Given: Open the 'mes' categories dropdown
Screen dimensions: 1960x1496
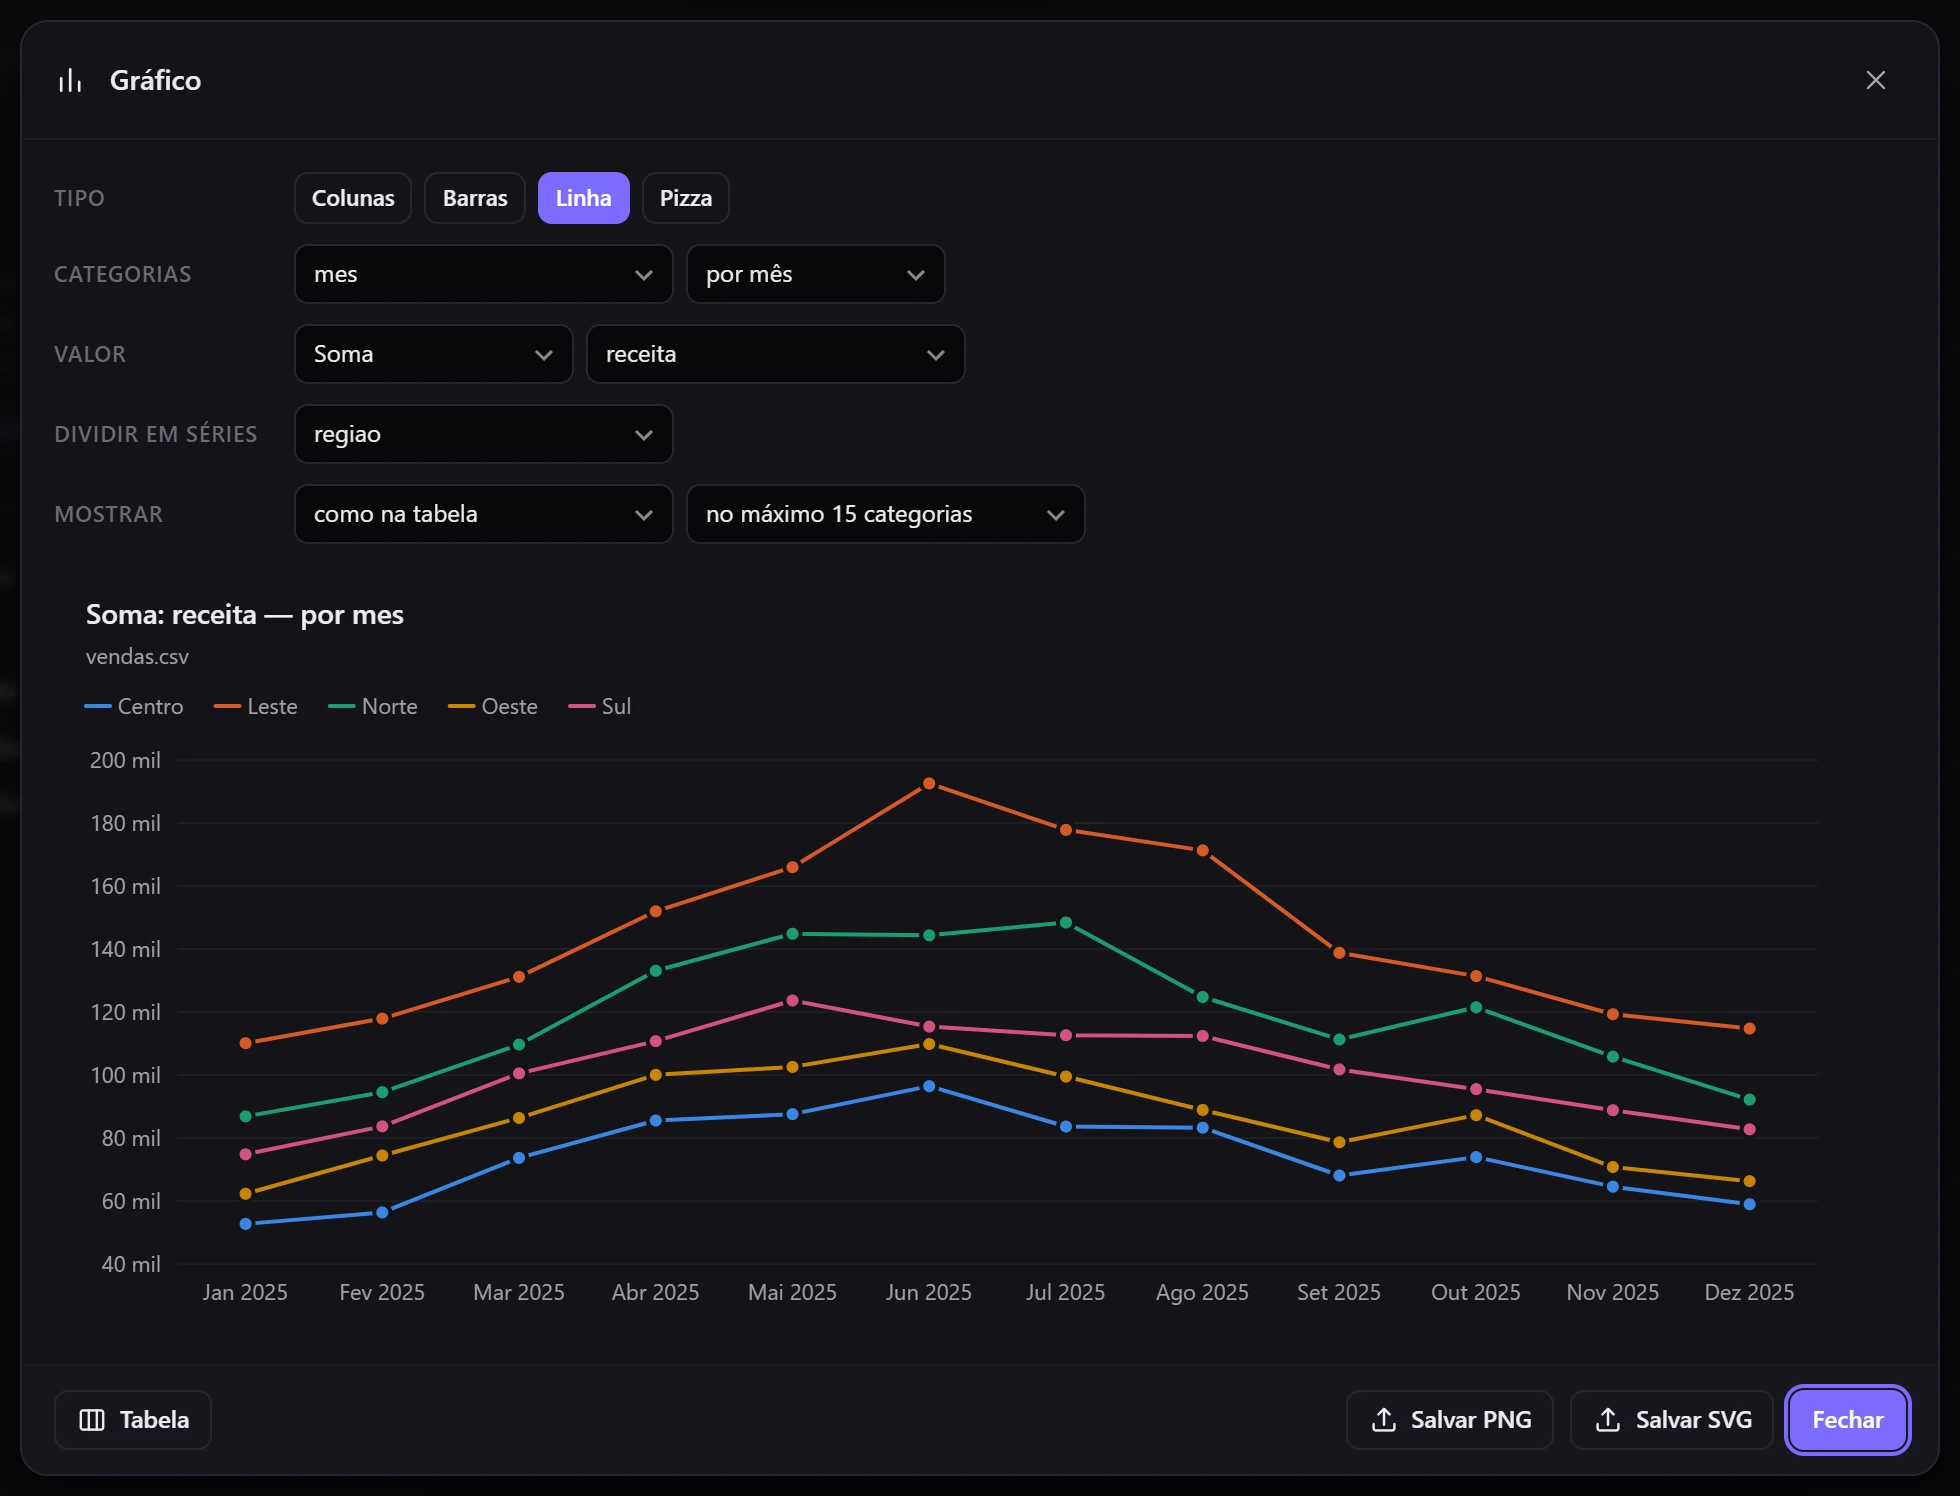Looking at the screenshot, I should click(x=484, y=274).
